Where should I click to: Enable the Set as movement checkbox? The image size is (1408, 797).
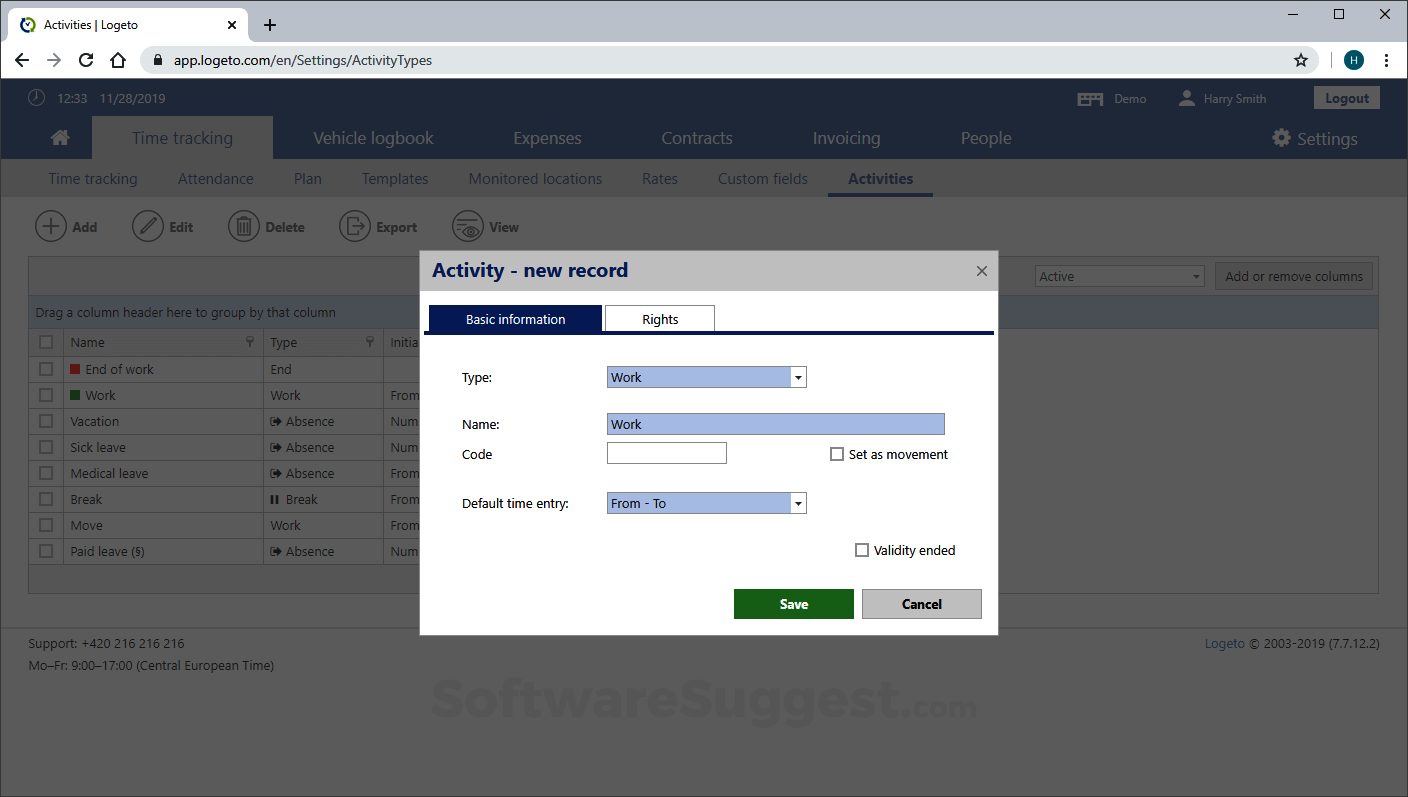pos(837,453)
